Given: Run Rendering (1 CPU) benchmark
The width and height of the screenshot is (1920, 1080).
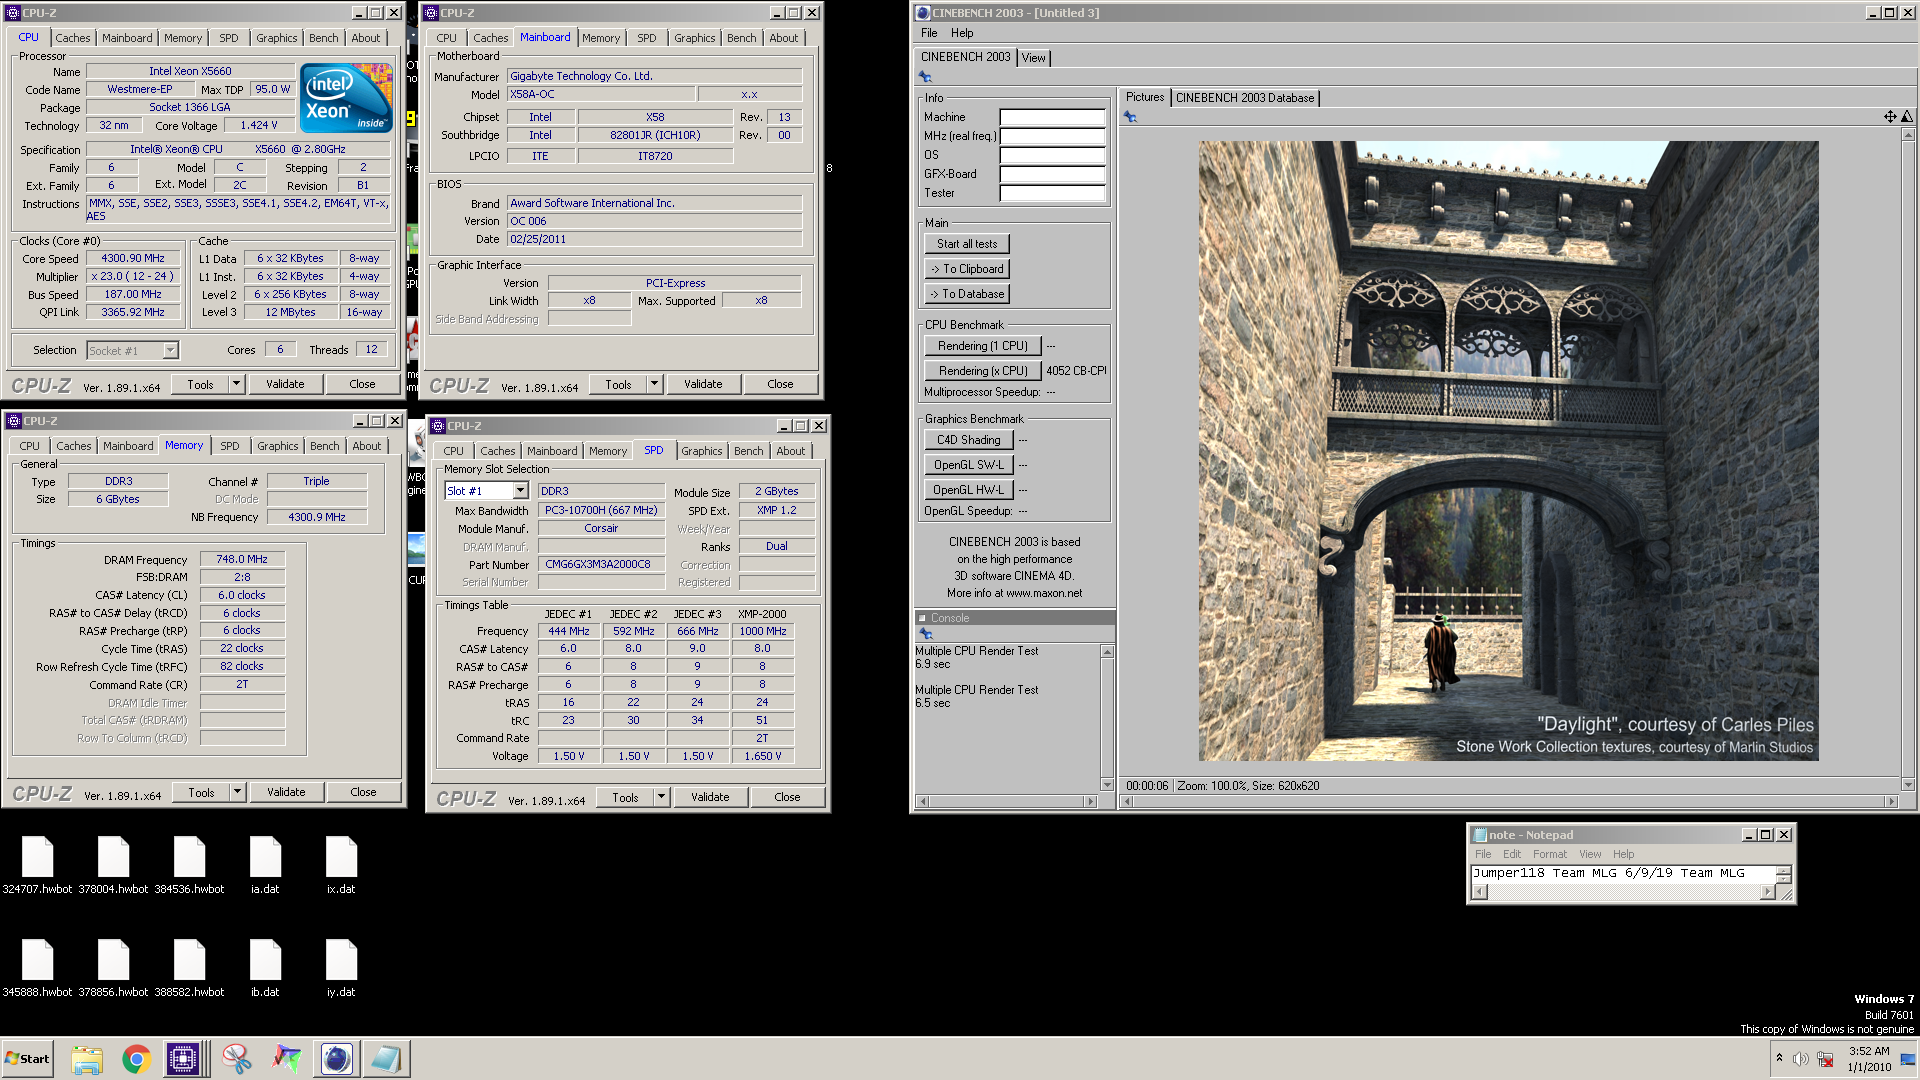Looking at the screenshot, I should click(x=983, y=346).
